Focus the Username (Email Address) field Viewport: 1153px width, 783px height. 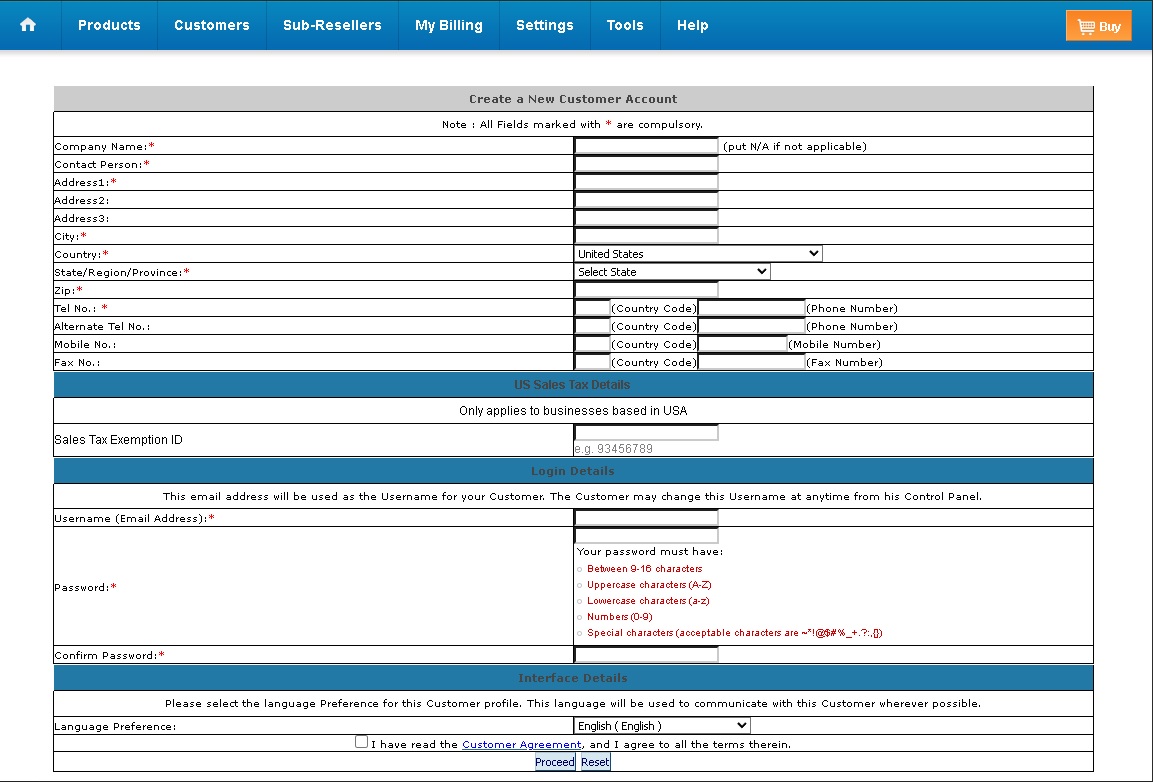(646, 518)
